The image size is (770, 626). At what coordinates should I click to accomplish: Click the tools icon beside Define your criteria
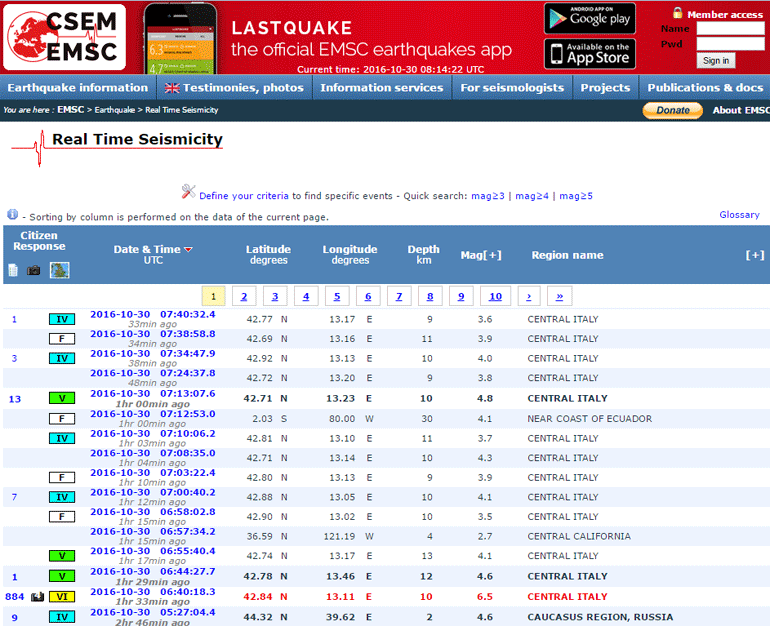[188, 192]
